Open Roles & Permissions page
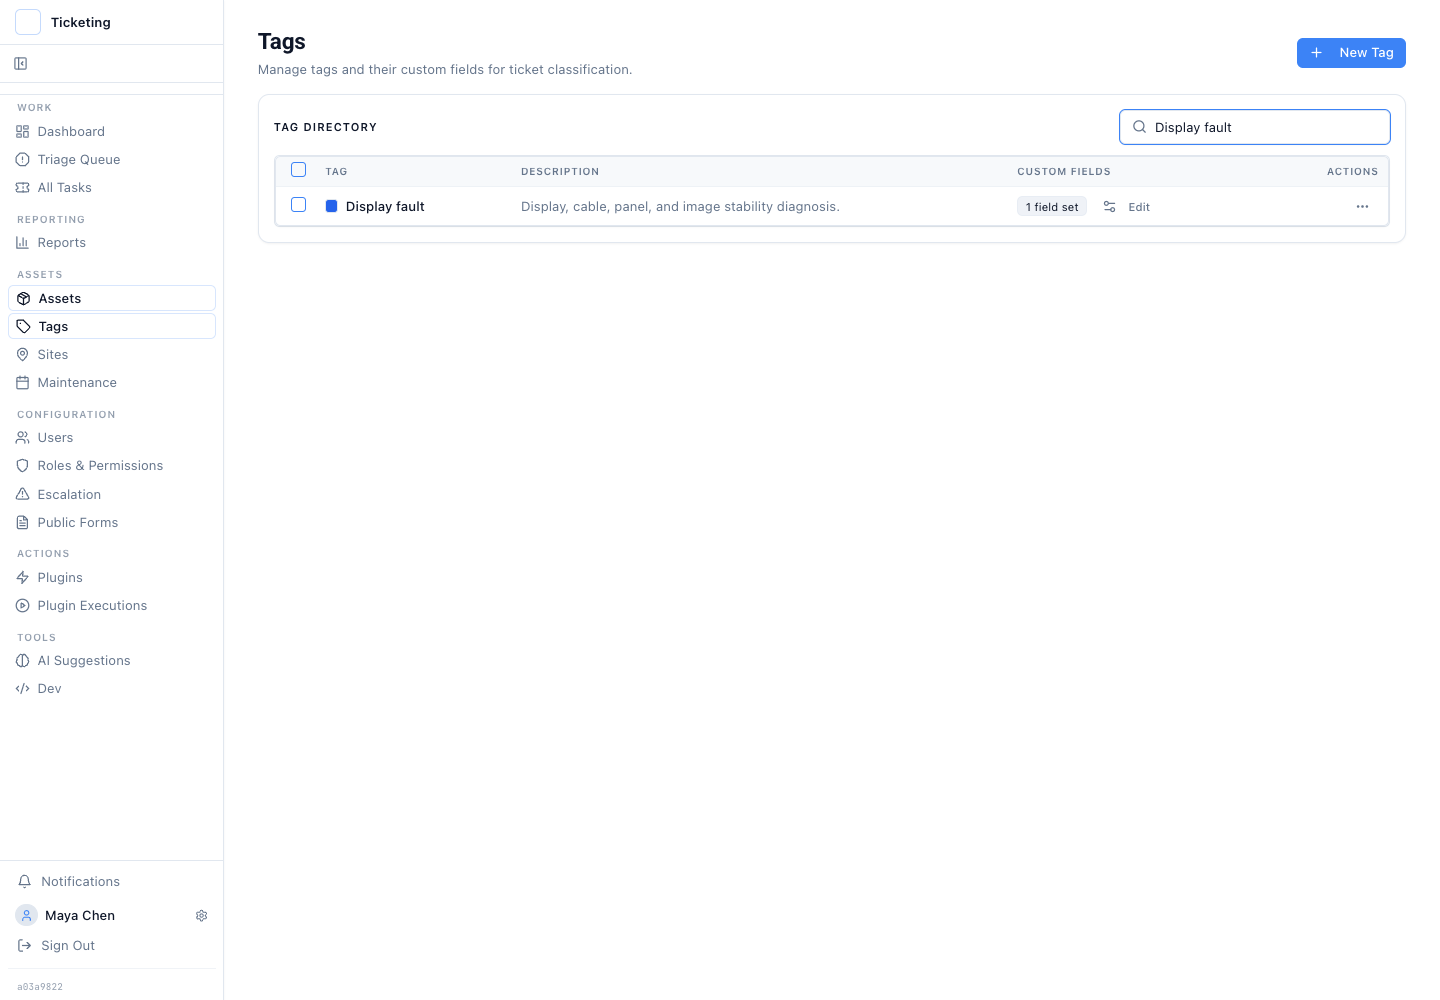This screenshot has height=1000, width=1440. click(x=112, y=466)
